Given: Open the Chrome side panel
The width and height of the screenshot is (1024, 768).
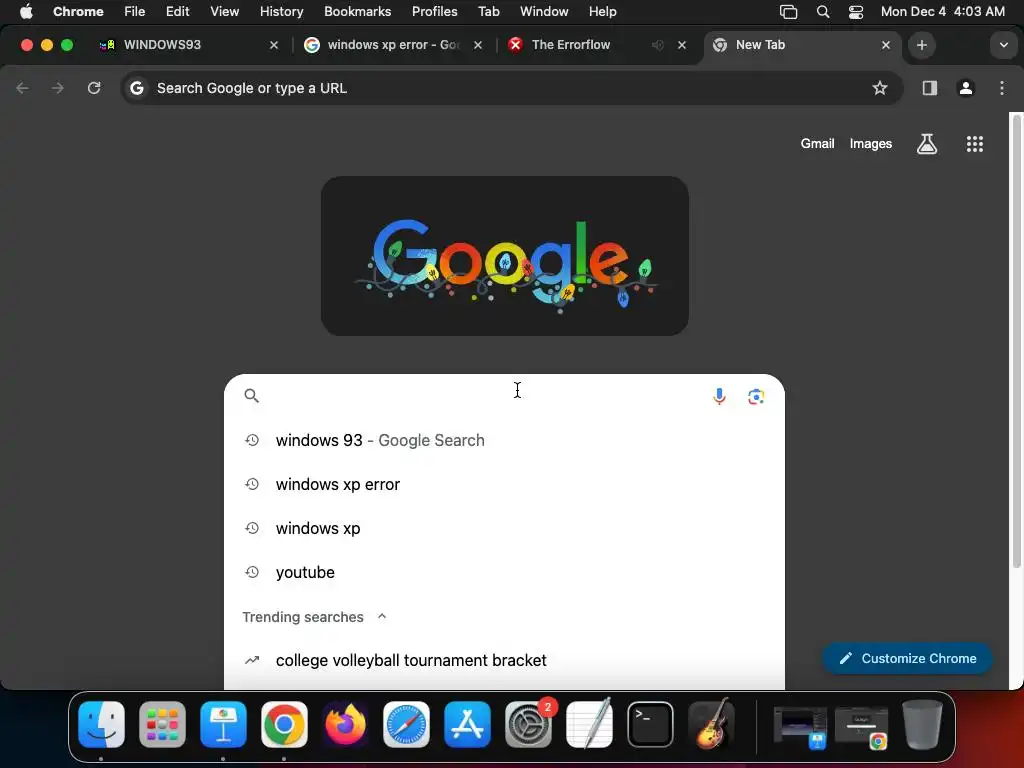Looking at the screenshot, I should point(930,88).
